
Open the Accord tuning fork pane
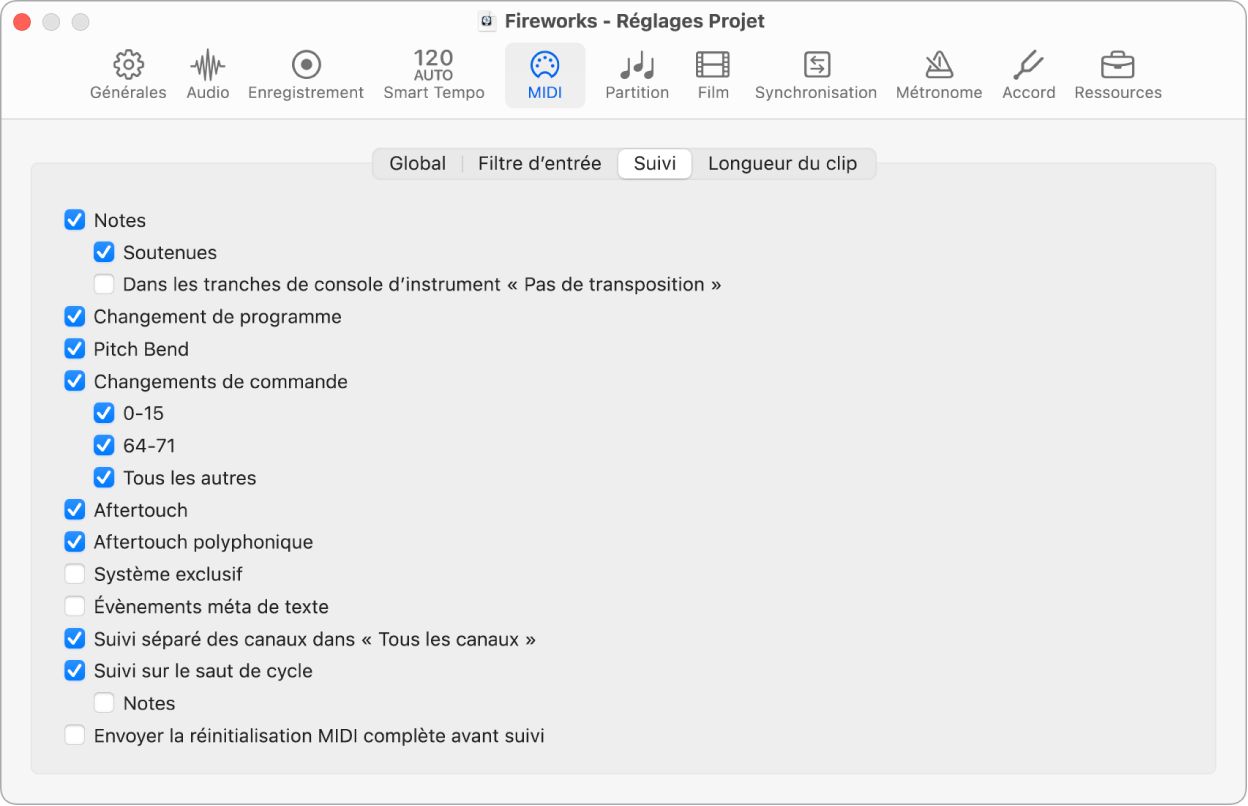pyautogui.click(x=1029, y=76)
